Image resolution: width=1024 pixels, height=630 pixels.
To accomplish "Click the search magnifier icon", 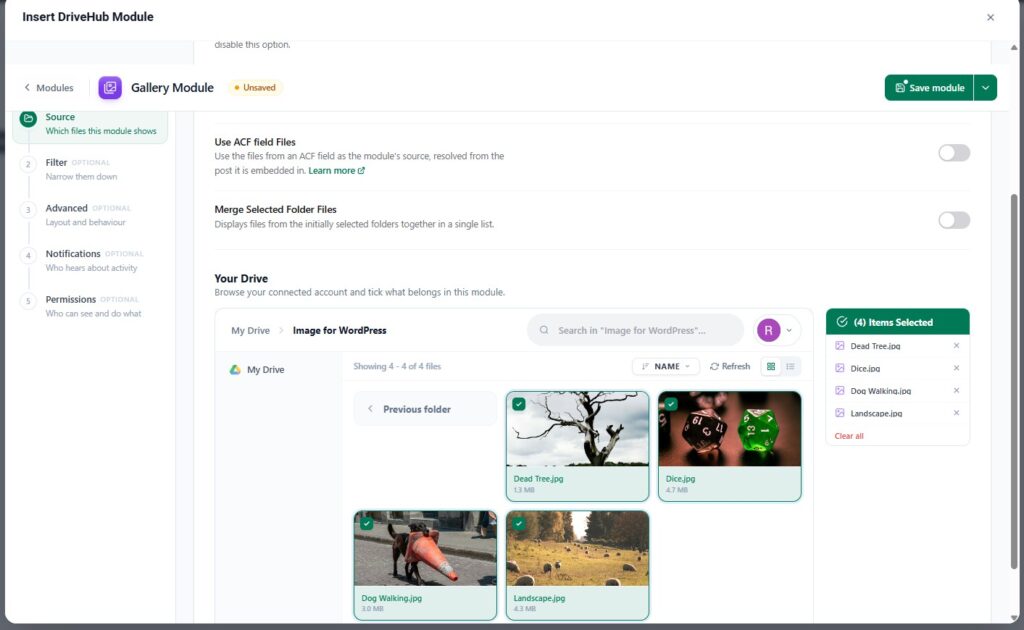I will [x=544, y=330].
